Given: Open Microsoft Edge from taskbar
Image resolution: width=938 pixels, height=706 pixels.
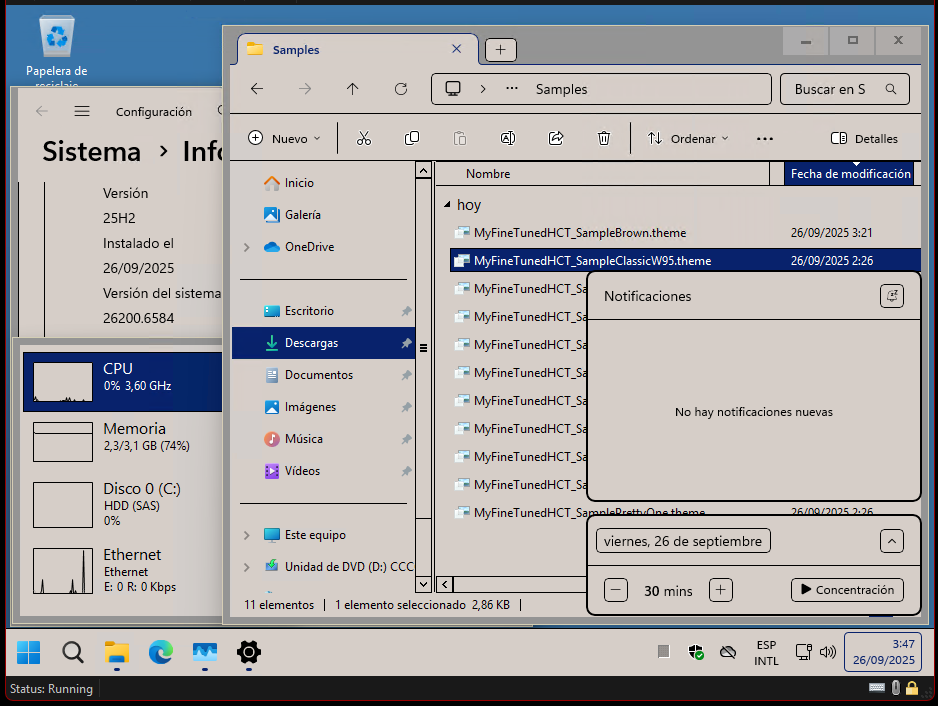Looking at the screenshot, I should [161, 652].
